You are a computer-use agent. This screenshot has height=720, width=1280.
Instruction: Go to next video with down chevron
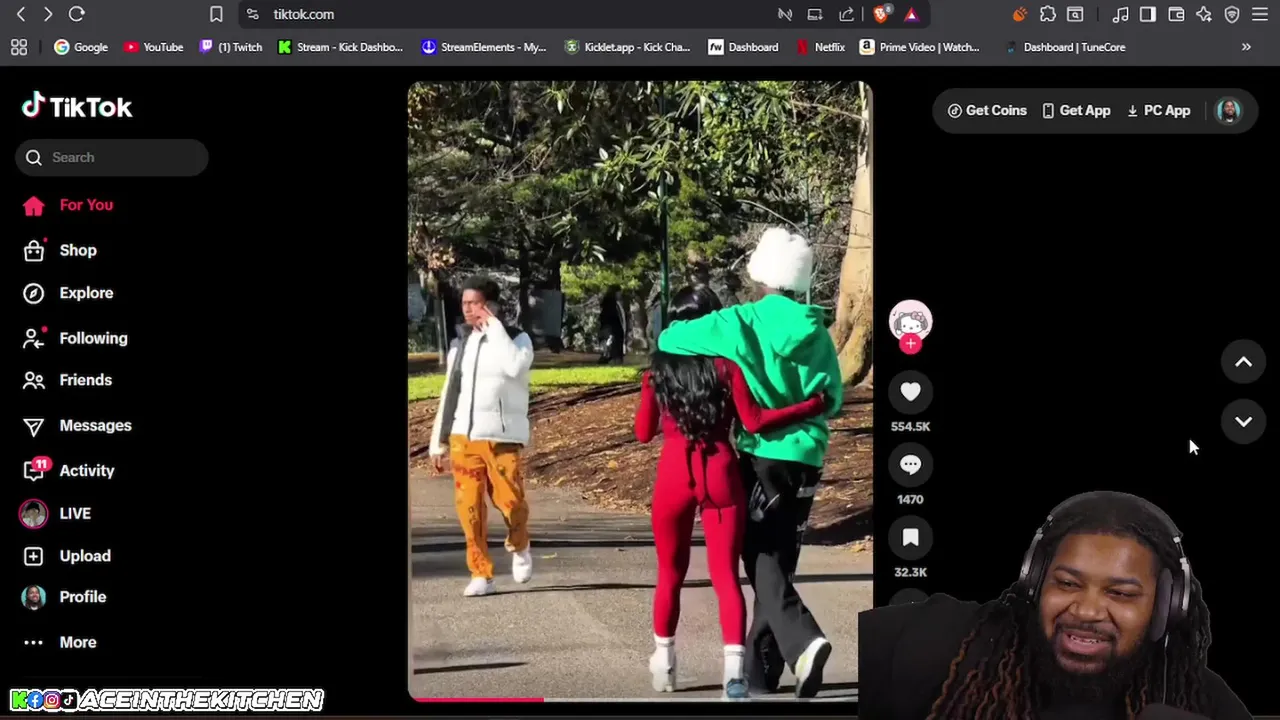pos(1243,422)
